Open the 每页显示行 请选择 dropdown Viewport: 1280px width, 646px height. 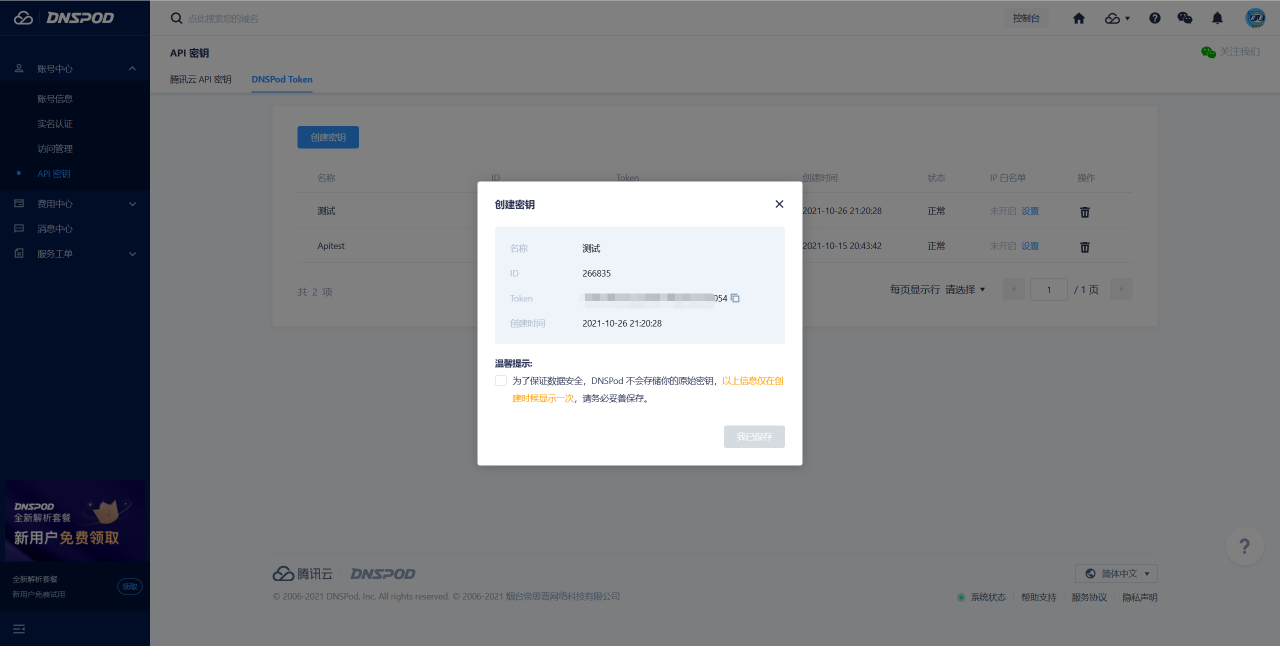point(965,290)
